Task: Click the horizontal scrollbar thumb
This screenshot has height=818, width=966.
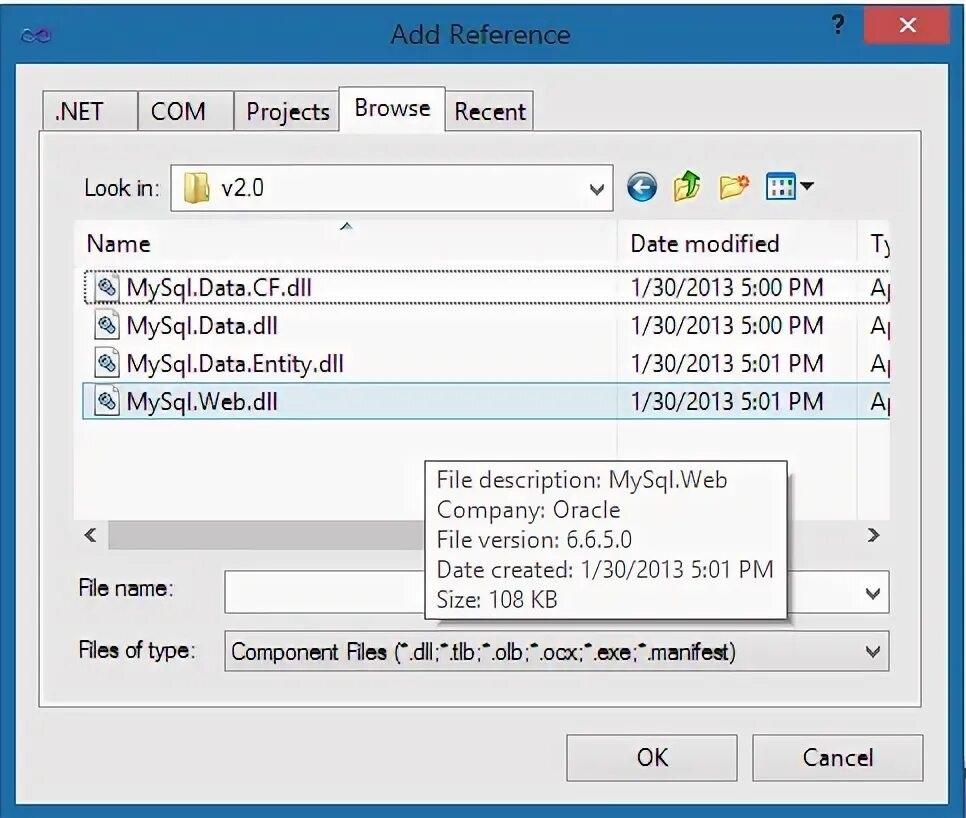Action: (266, 535)
